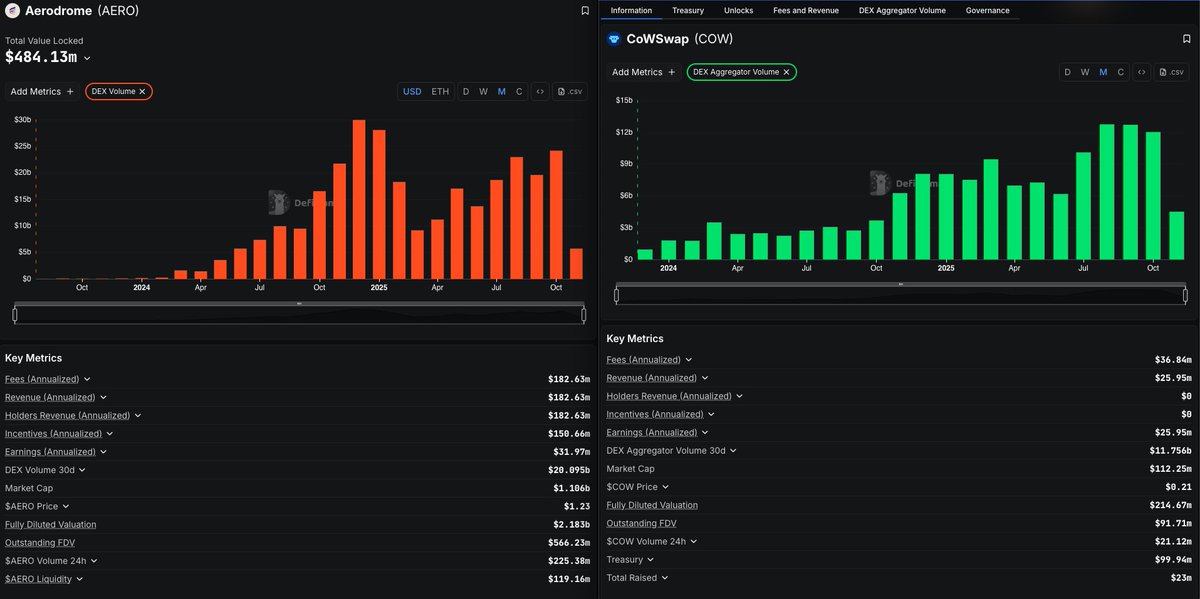Open the Fees and Revenue tab
The height and width of the screenshot is (599, 1200).
806,10
